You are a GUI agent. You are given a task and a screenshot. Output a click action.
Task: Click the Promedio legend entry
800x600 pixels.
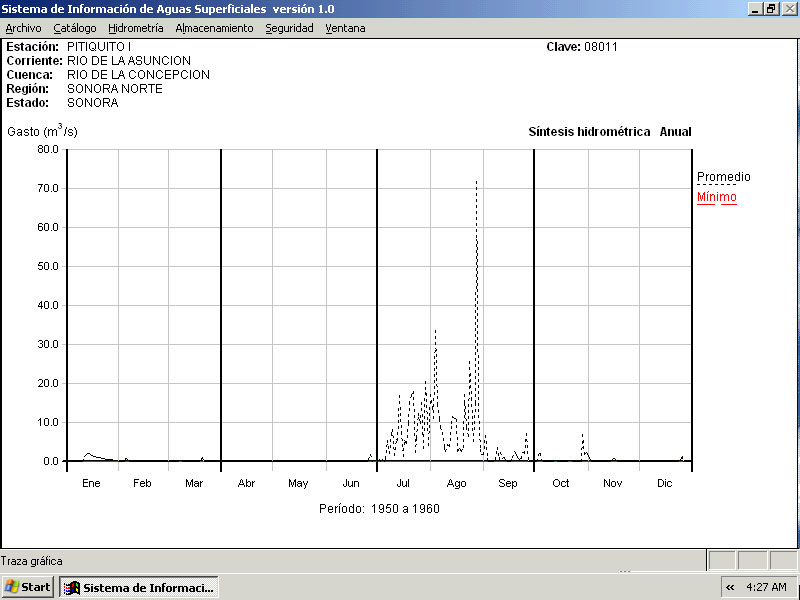point(723,177)
